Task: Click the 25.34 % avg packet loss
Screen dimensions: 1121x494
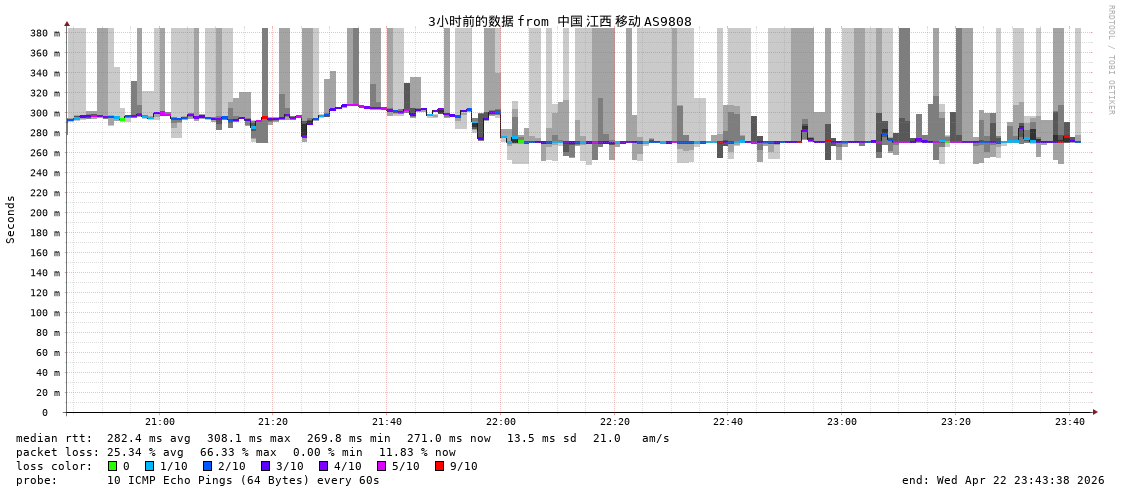Action: (145, 453)
